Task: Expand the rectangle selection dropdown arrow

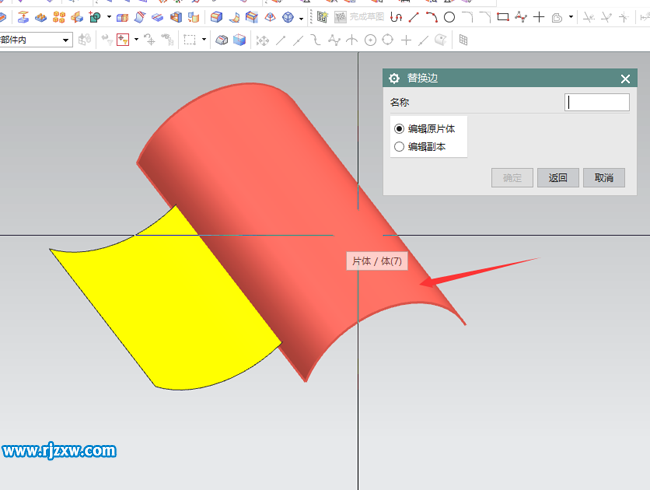Action: pyautogui.click(x=203, y=39)
